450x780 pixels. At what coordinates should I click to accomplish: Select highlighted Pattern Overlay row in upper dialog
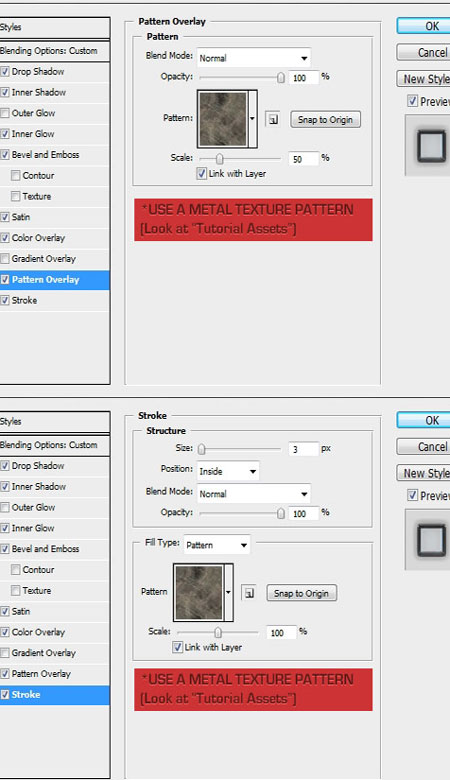54,280
